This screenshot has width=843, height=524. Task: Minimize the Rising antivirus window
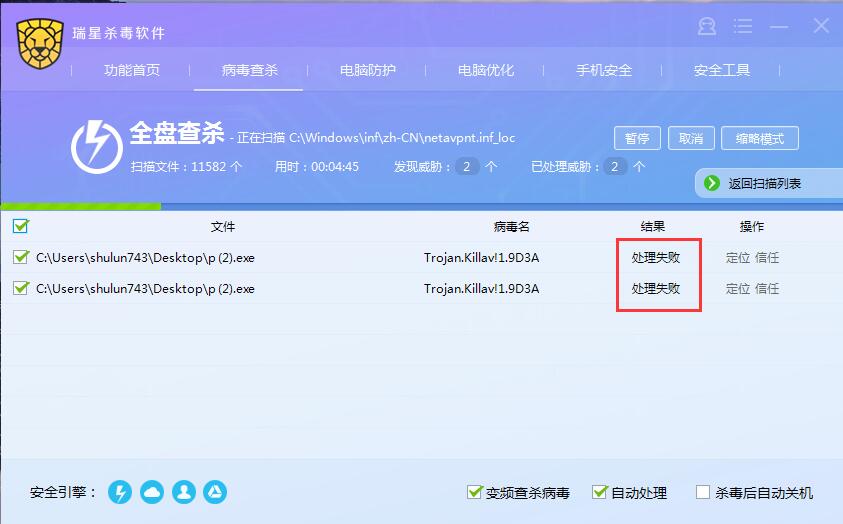click(x=778, y=26)
